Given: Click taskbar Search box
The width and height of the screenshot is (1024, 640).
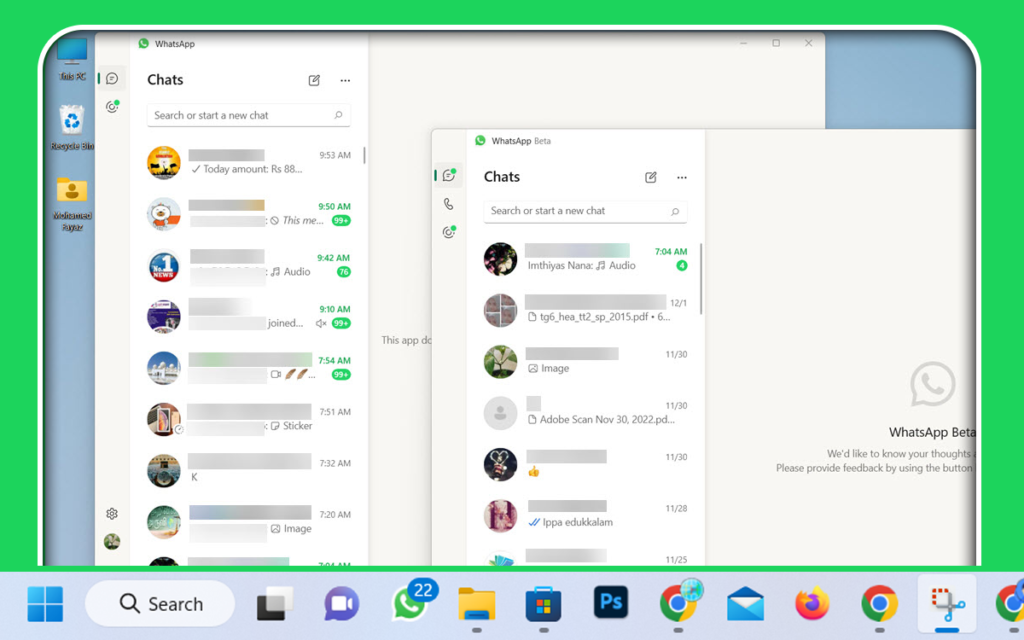Looking at the screenshot, I should (x=160, y=604).
